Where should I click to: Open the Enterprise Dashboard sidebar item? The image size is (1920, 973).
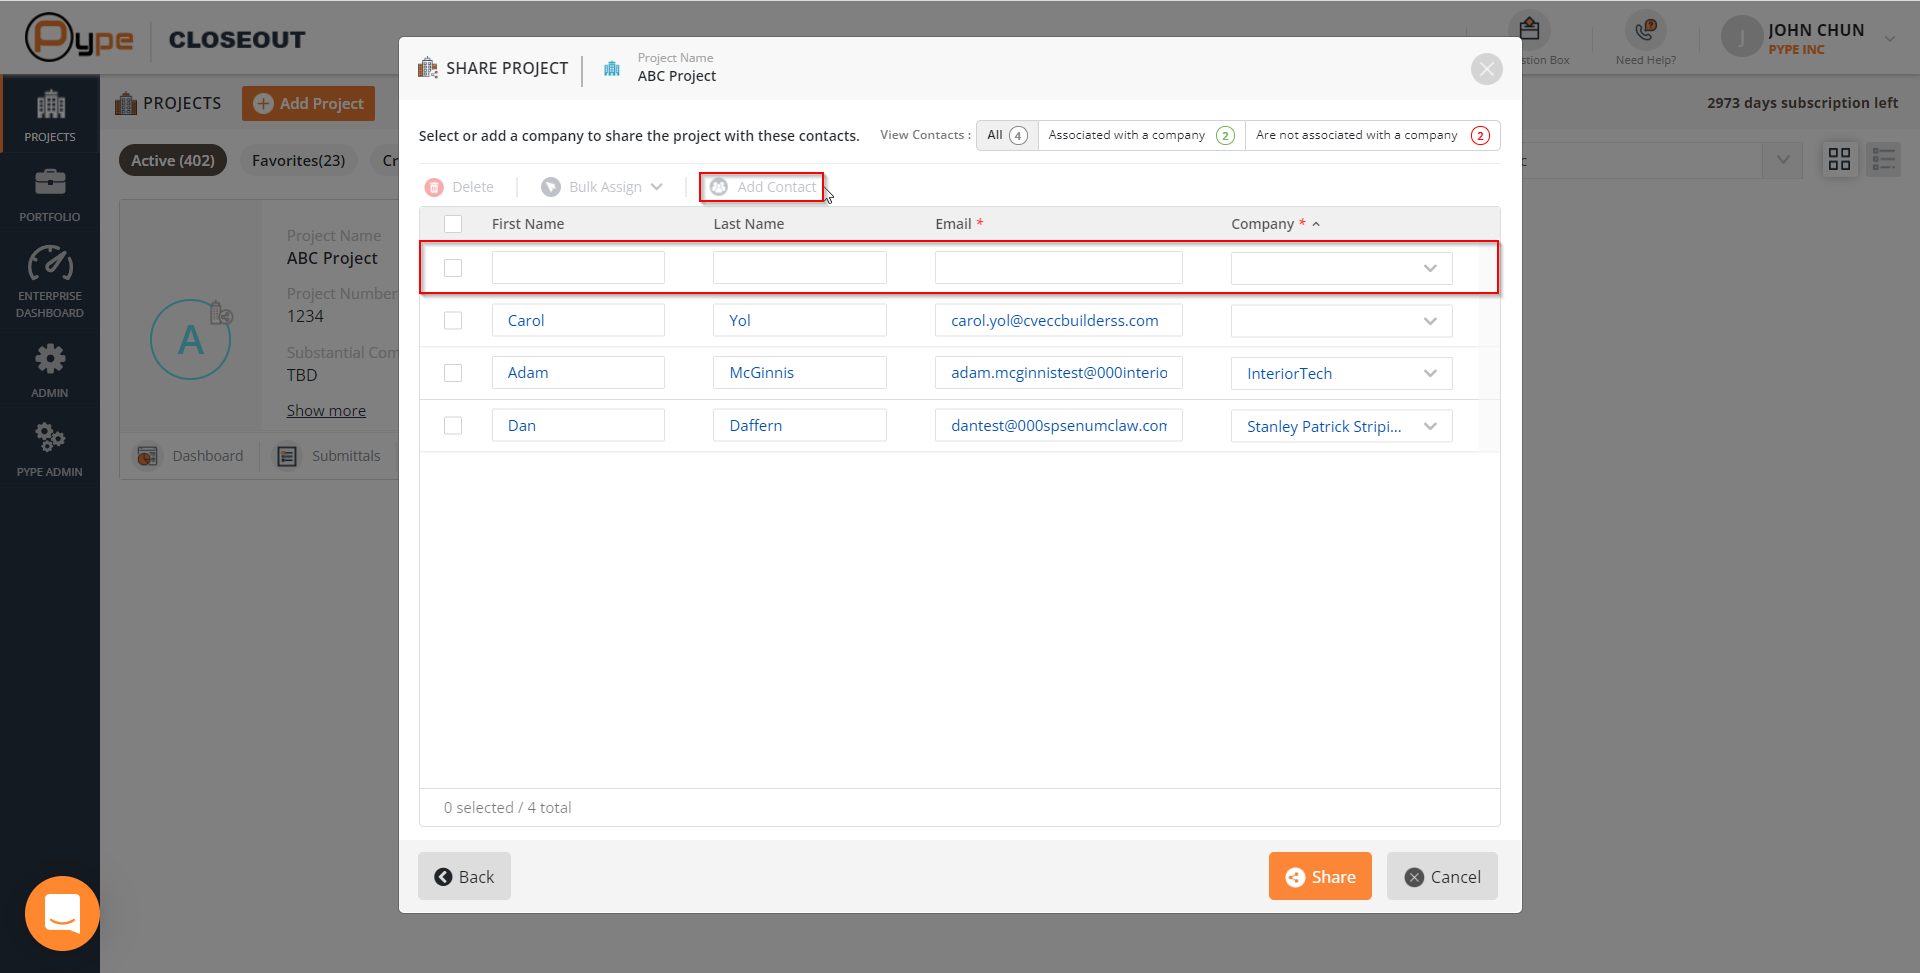(x=50, y=282)
